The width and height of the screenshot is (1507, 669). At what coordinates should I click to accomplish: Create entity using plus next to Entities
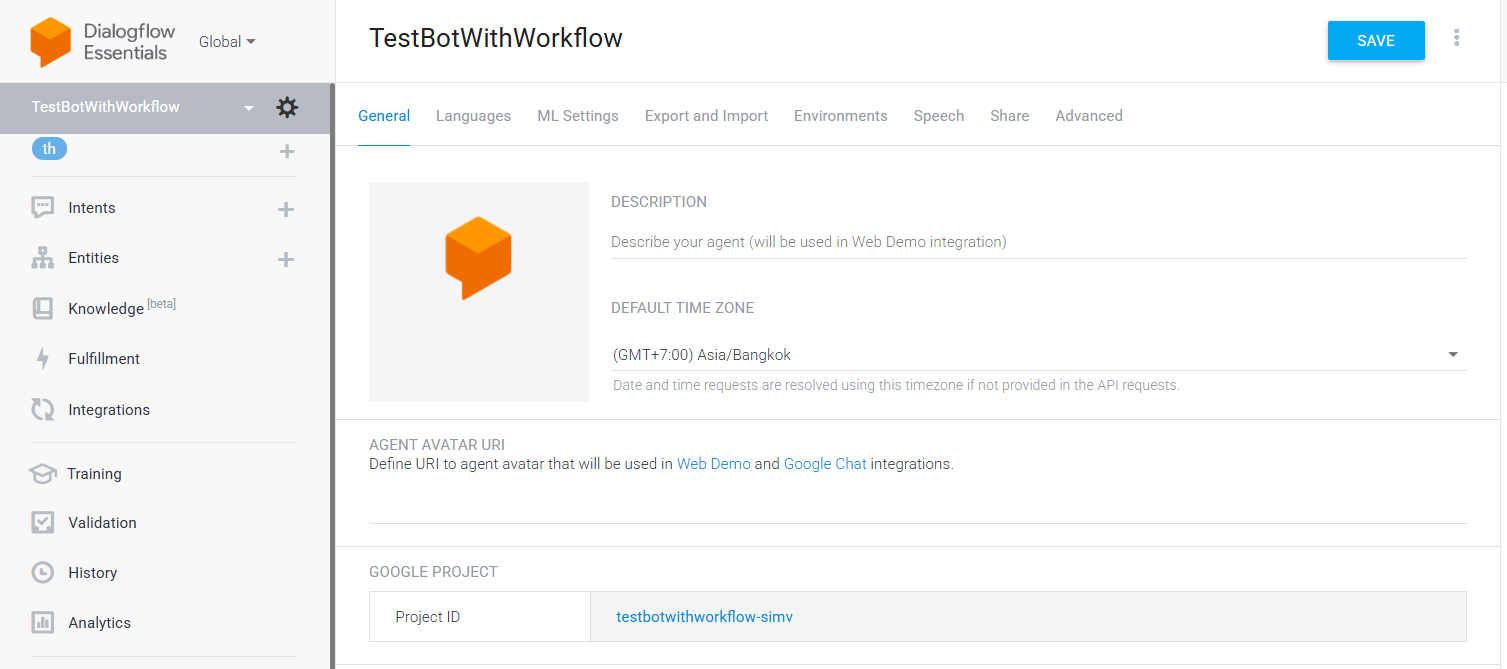(286, 259)
